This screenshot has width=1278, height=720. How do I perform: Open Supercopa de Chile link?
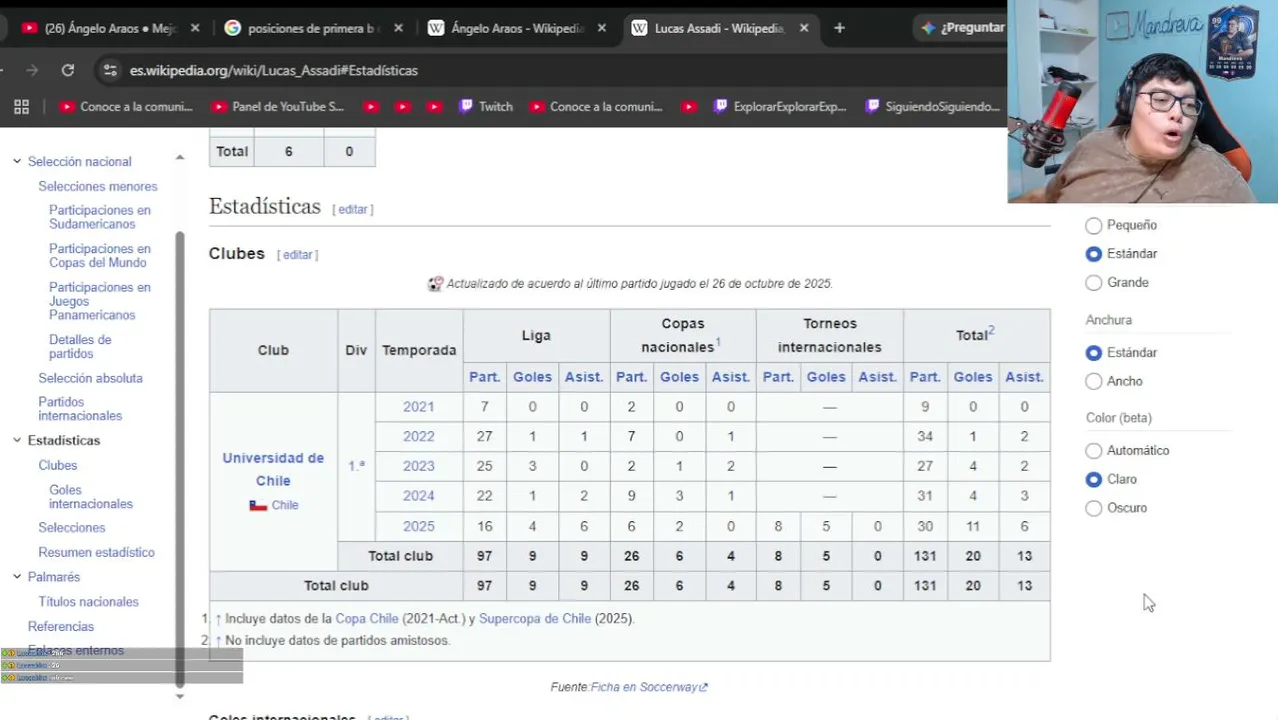[535, 619]
